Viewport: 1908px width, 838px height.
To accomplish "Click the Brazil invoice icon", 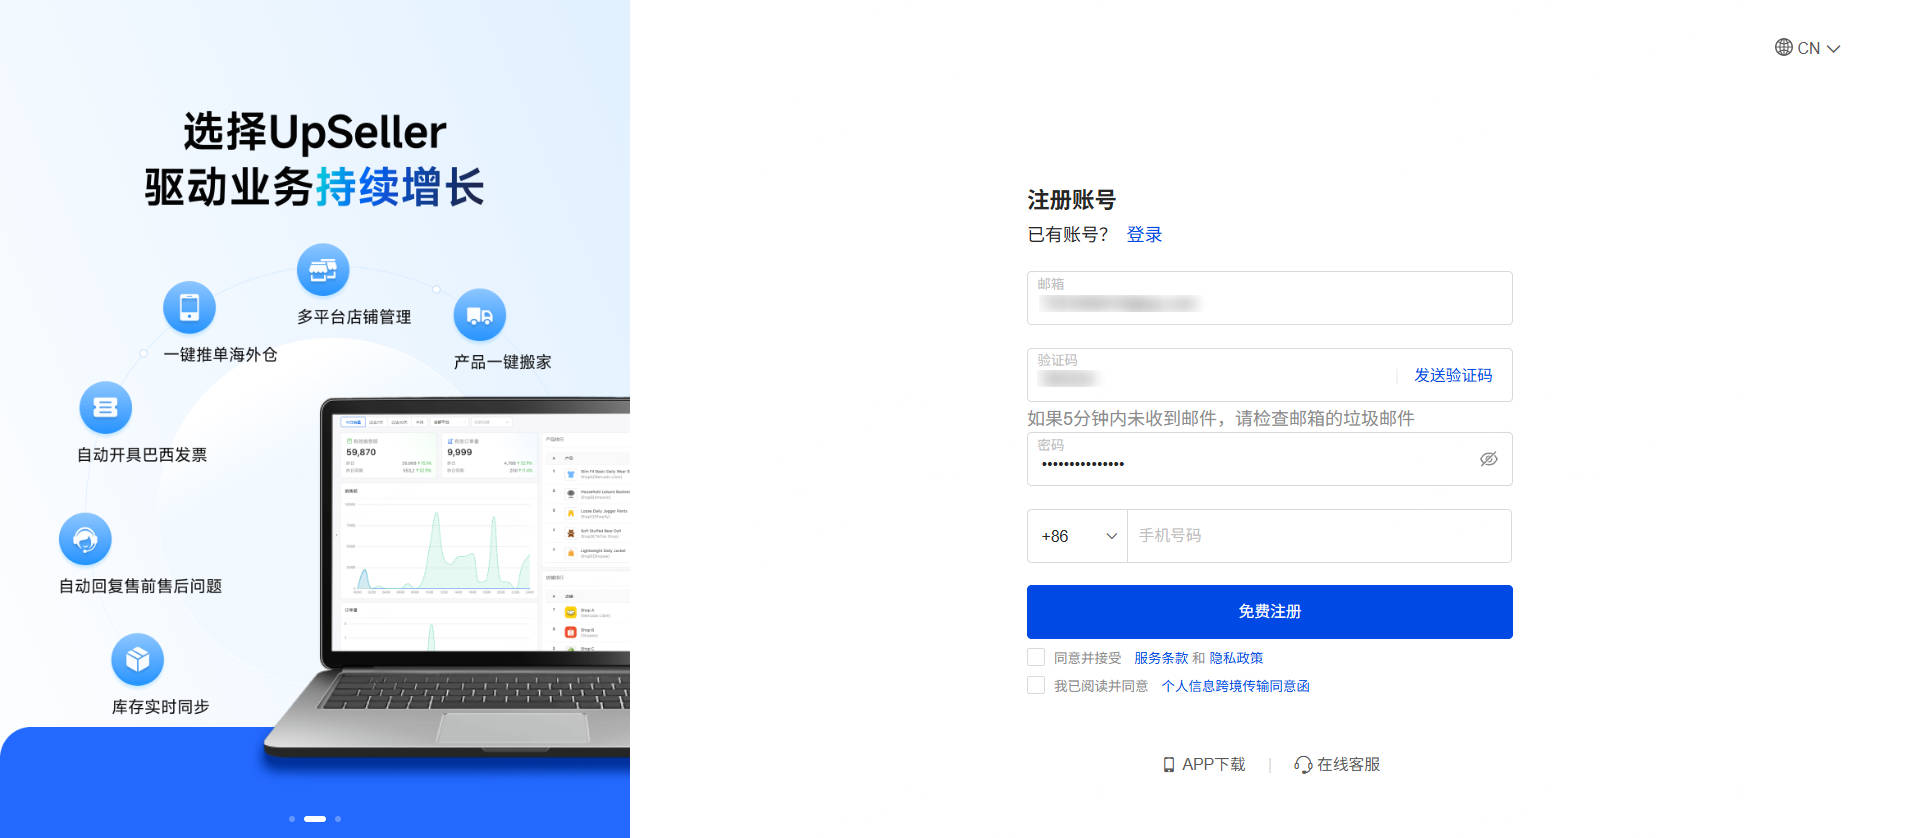I will coord(105,408).
